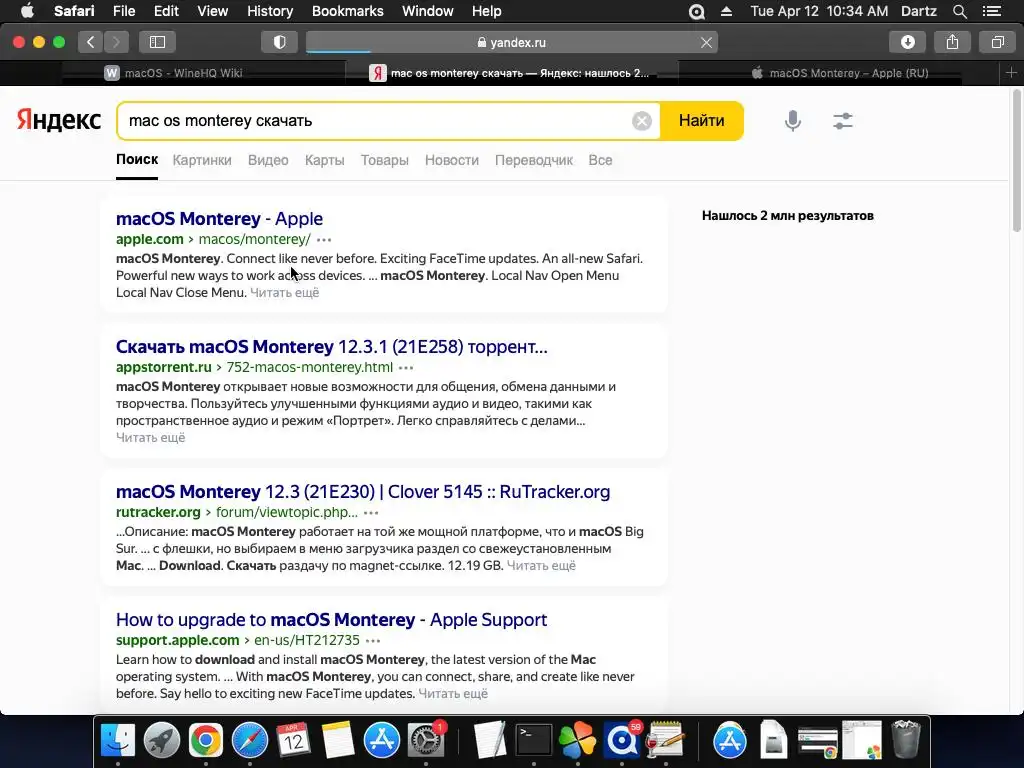Open options dots for support.apple.com result

373,641
